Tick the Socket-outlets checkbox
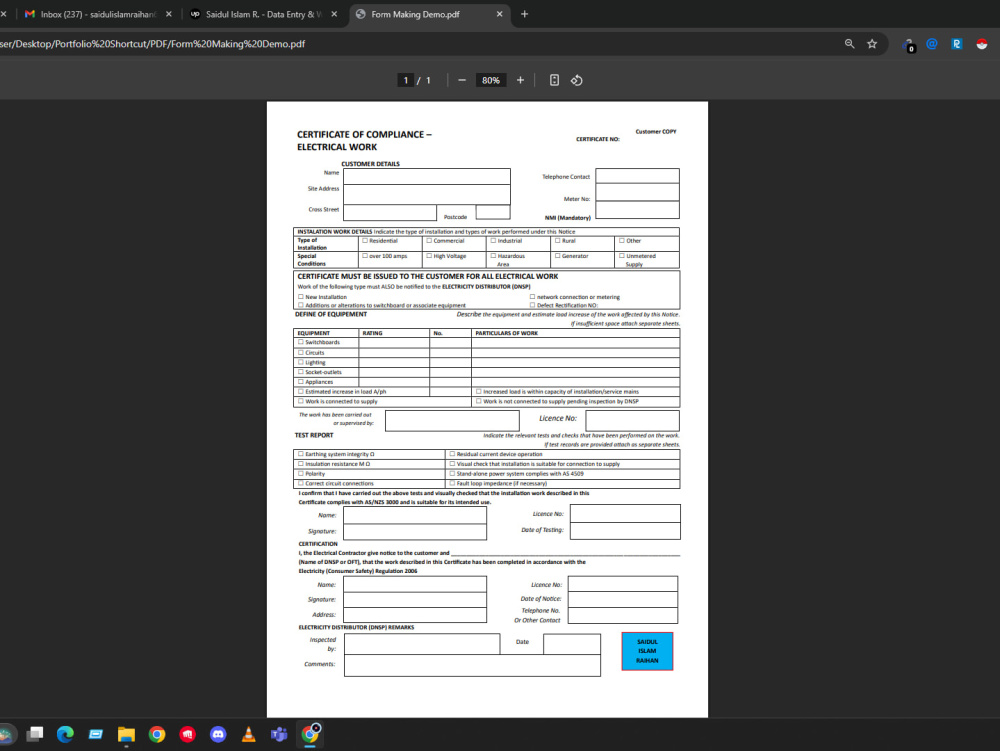1000x751 pixels. (301, 372)
